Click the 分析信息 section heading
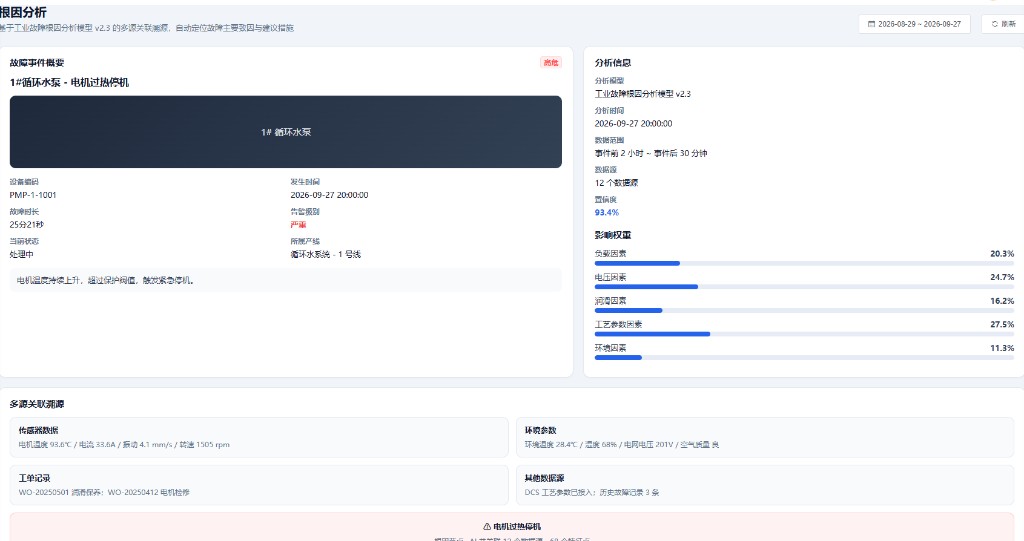1024x541 pixels. coord(613,63)
